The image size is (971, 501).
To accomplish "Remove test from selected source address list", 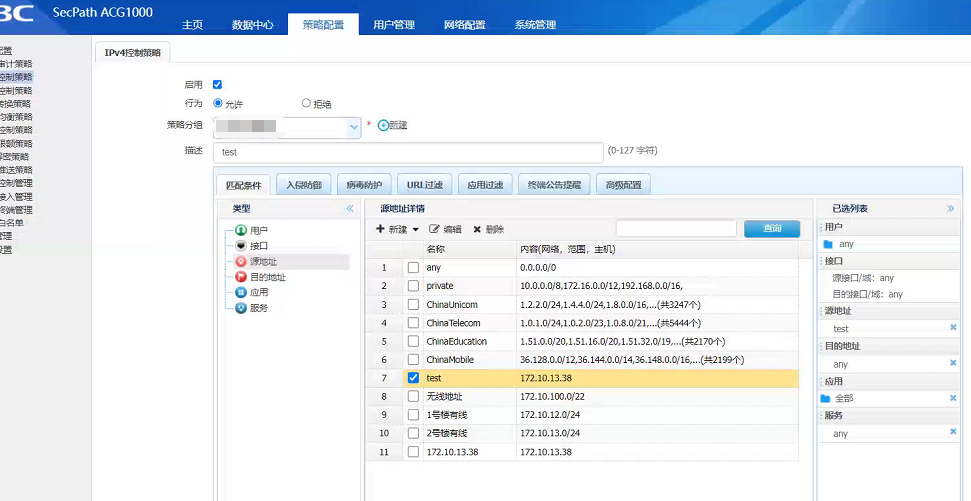I will pyautogui.click(x=953, y=328).
